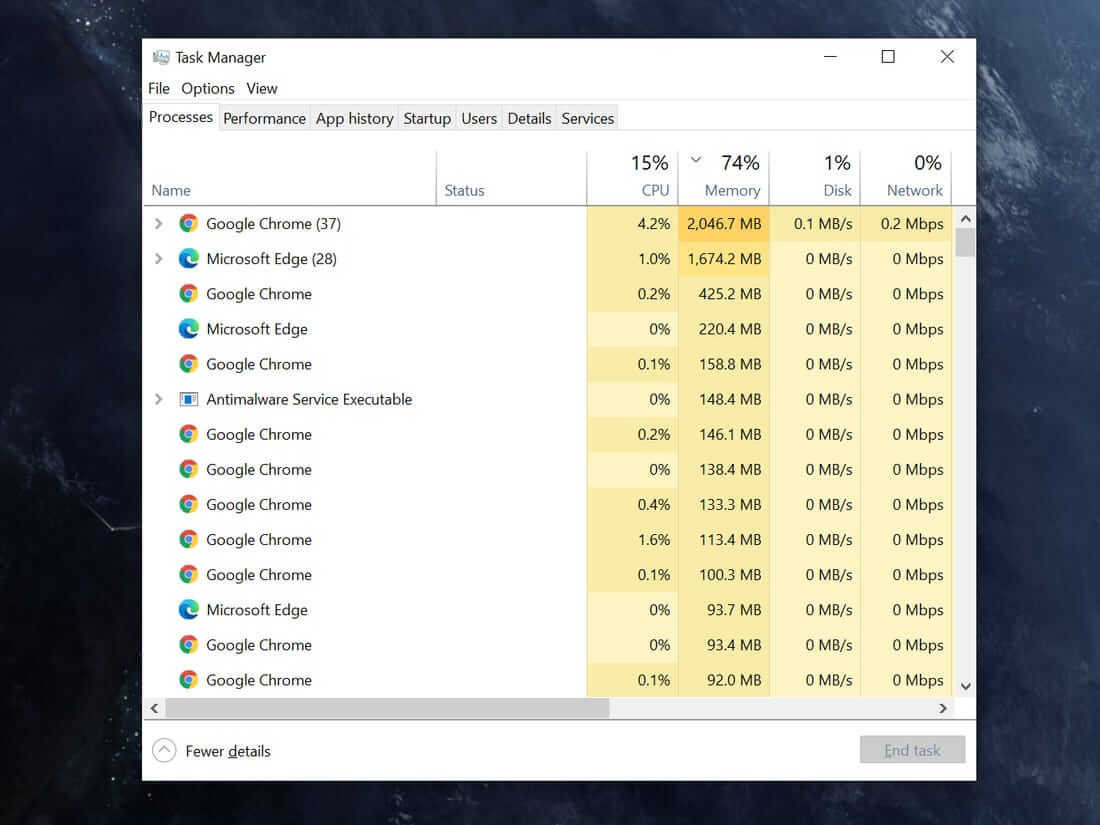Expand the Microsoft Edge (28) process group
This screenshot has height=825, width=1100.
158,258
